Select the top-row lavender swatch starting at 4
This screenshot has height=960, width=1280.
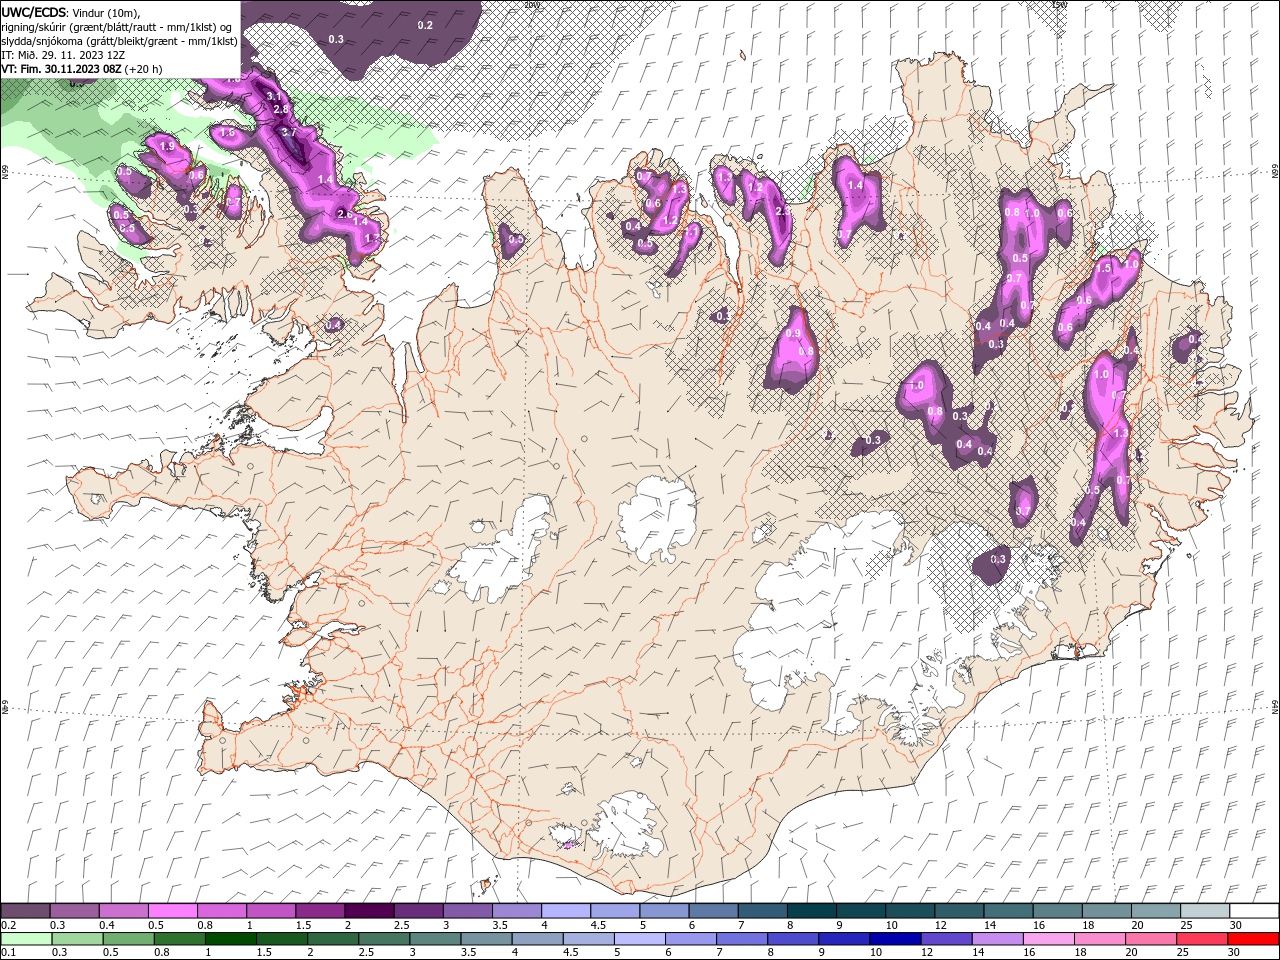click(x=566, y=911)
